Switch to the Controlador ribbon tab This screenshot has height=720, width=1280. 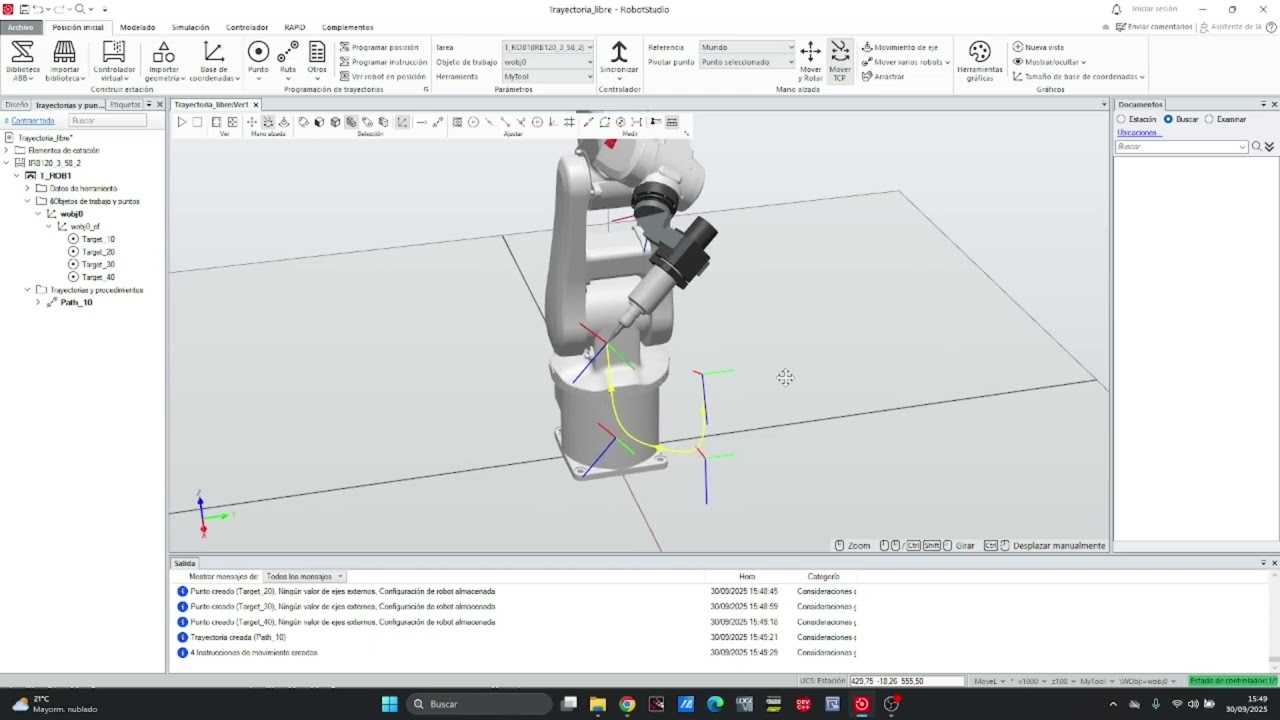247,27
